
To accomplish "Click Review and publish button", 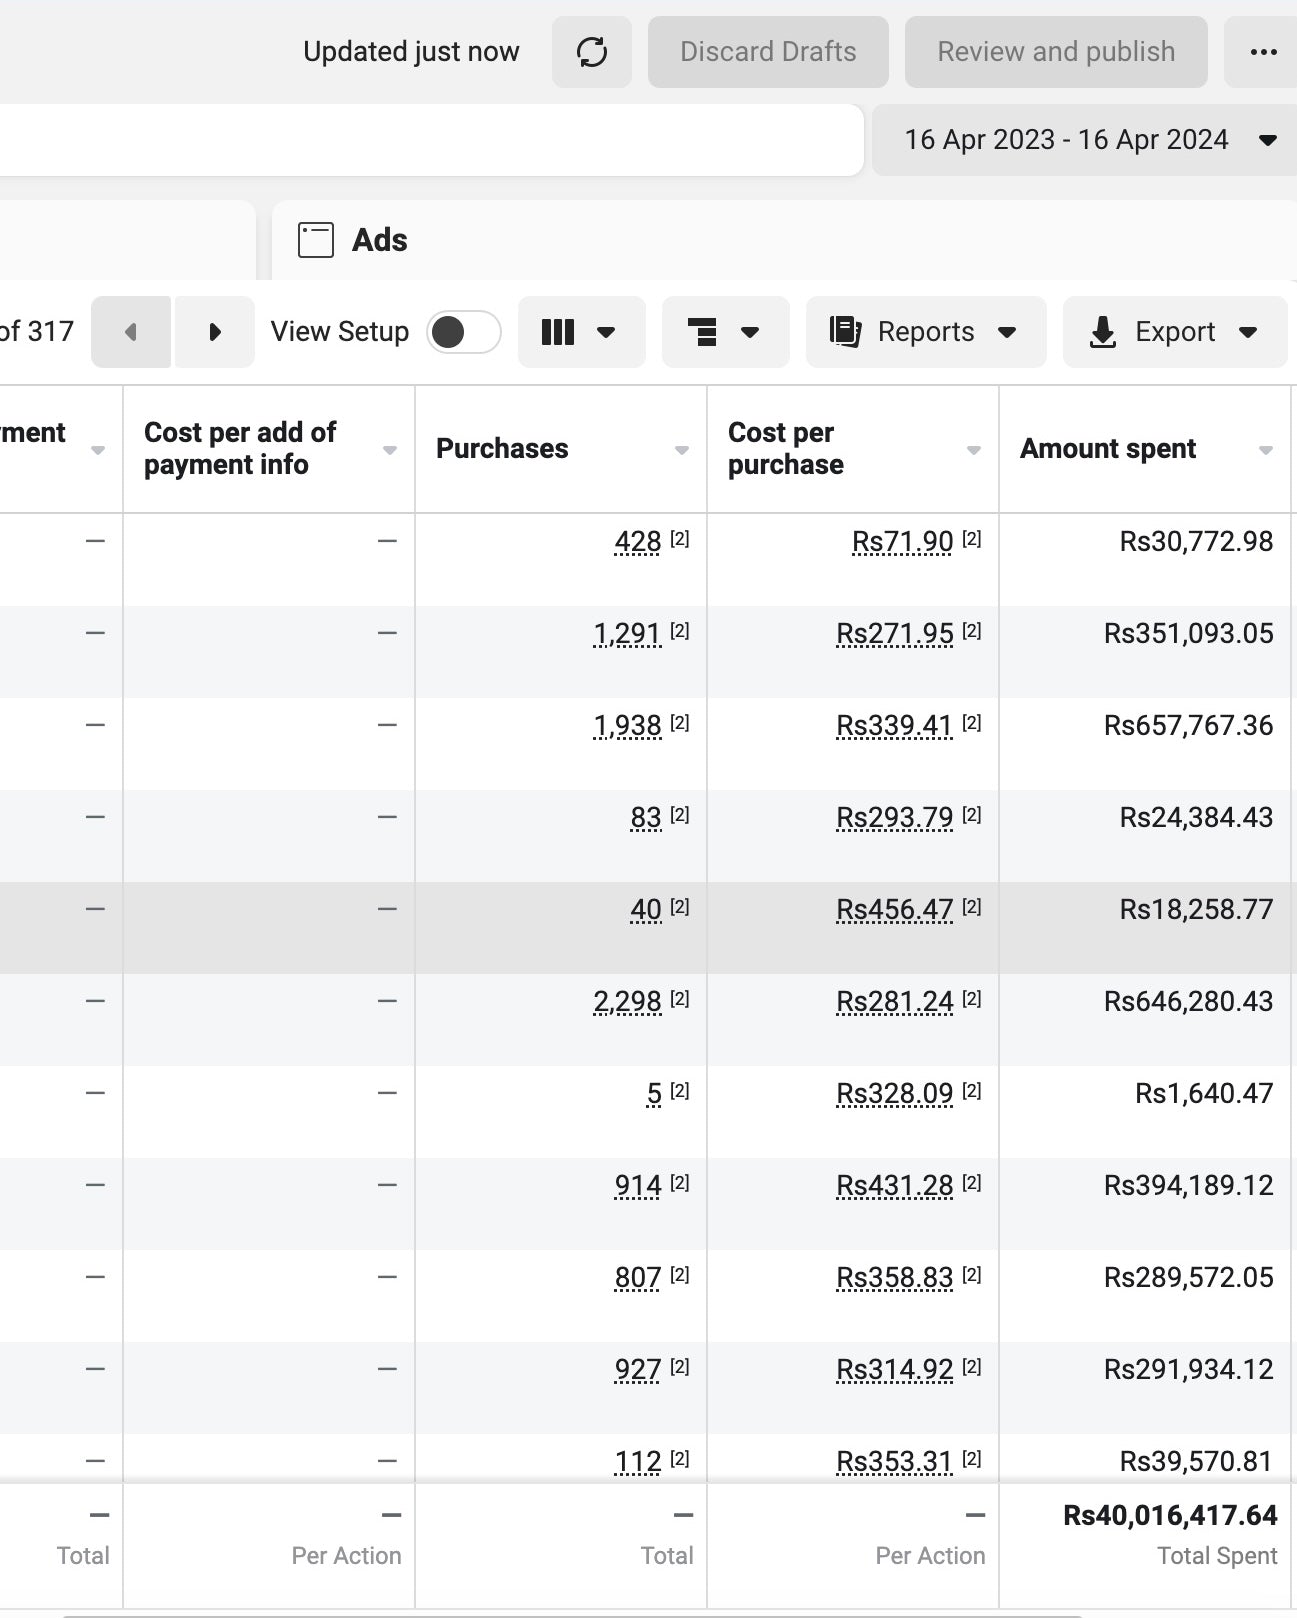I will (x=1056, y=52).
